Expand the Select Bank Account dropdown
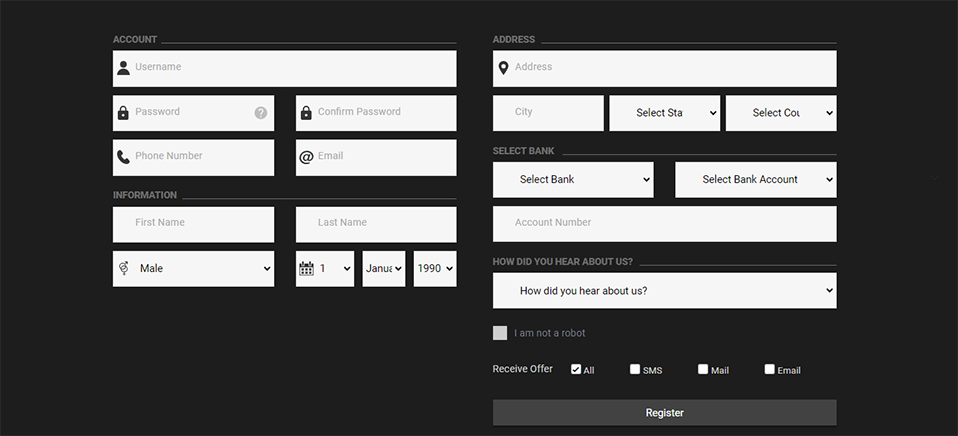 [x=756, y=180]
